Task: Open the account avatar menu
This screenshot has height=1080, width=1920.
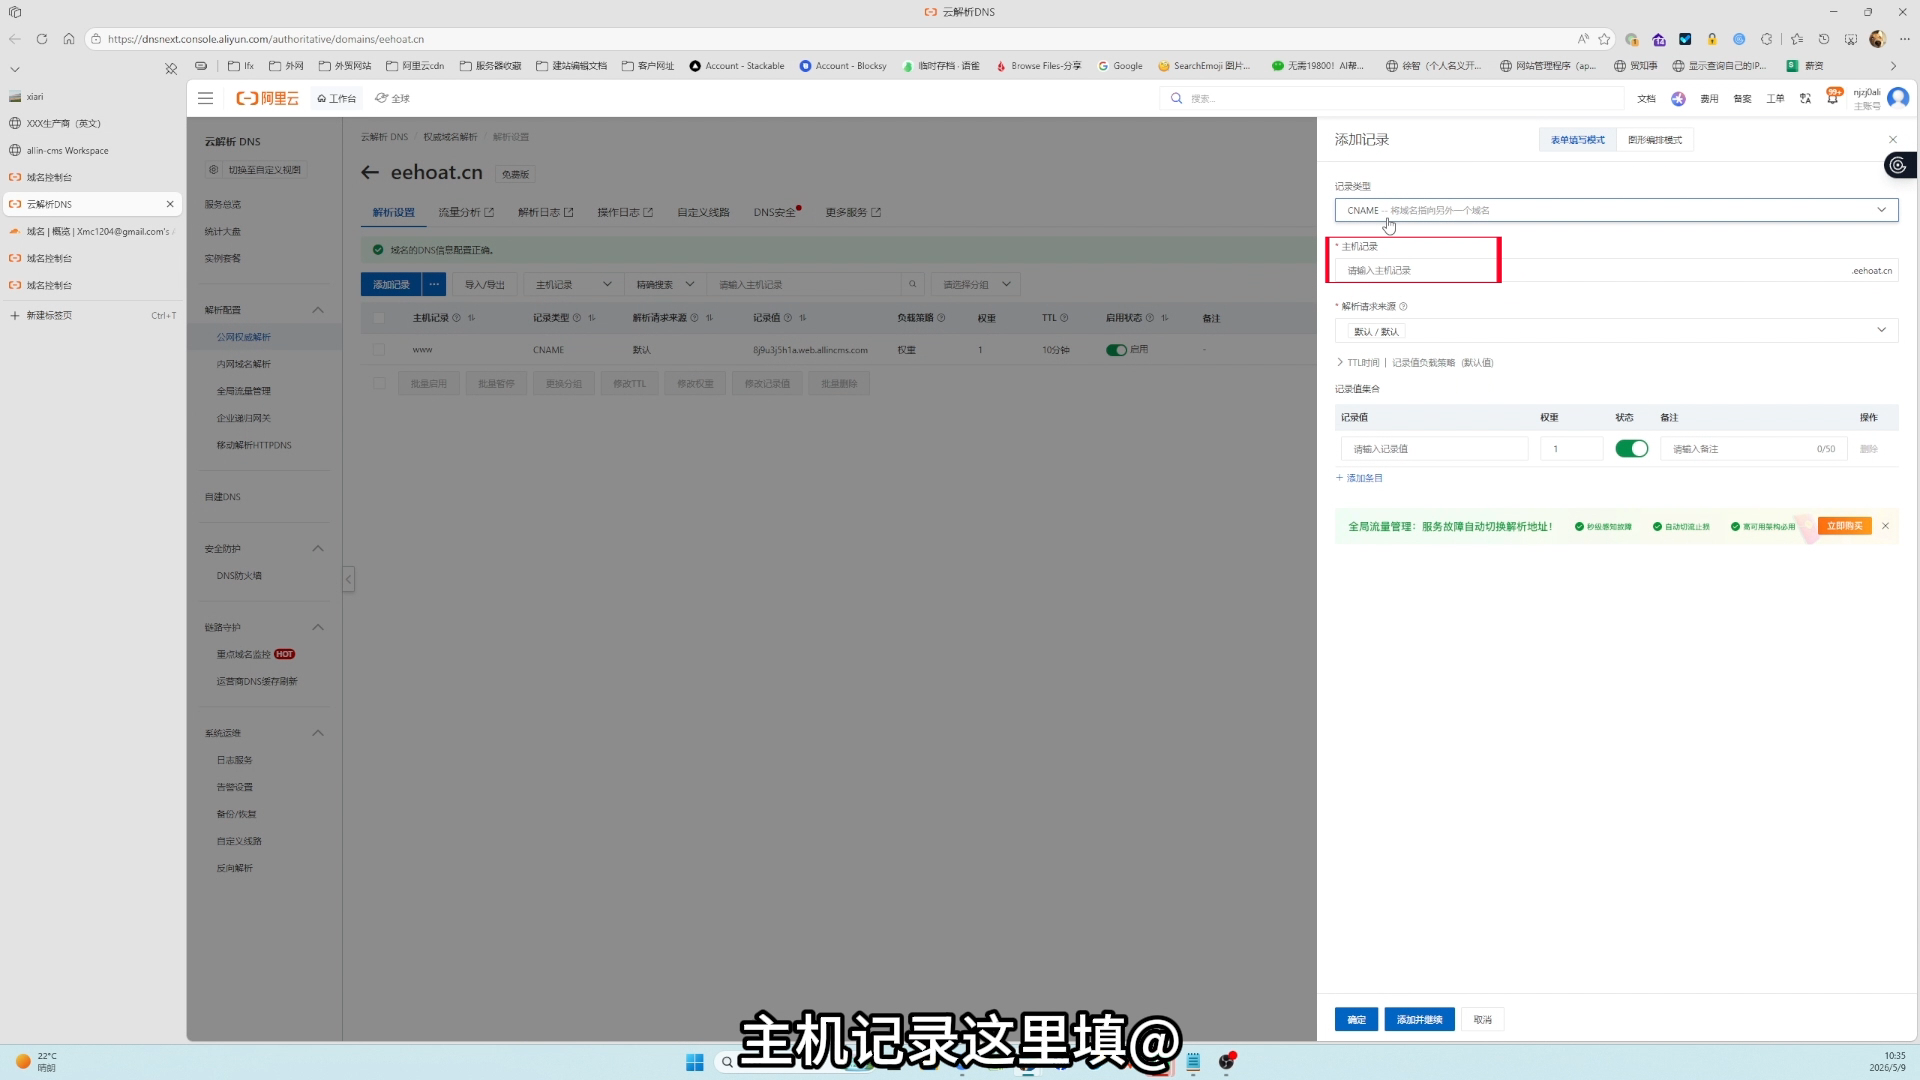Action: (1898, 98)
